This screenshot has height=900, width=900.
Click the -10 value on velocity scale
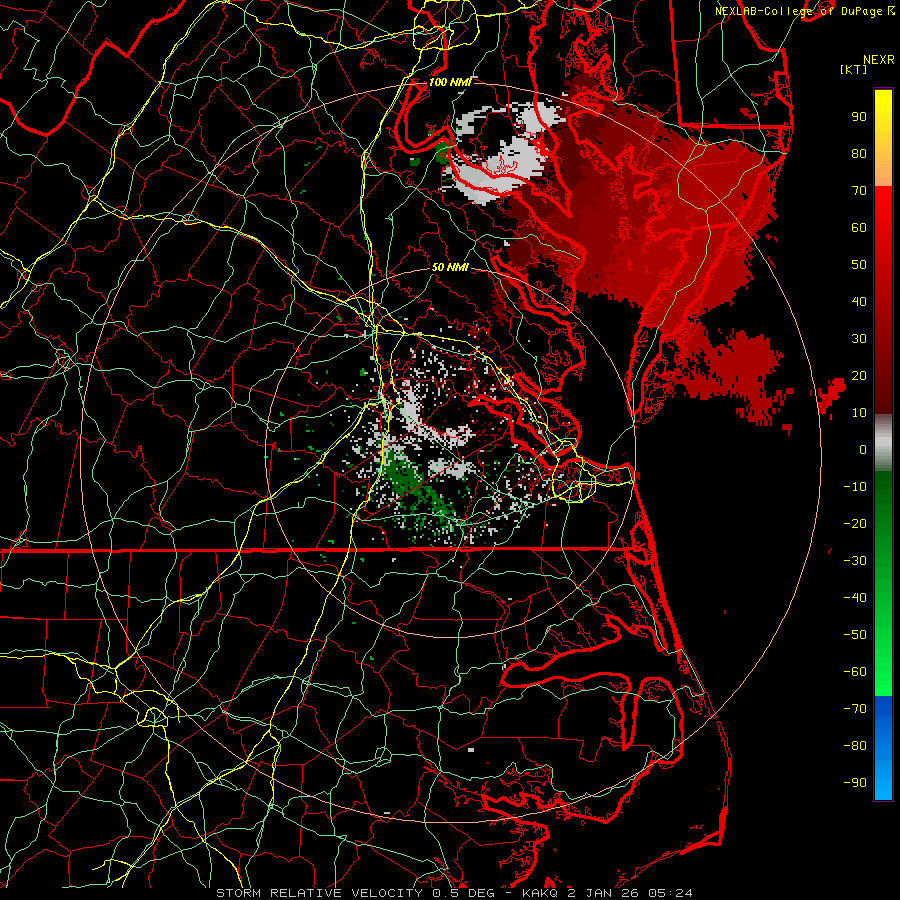point(855,487)
